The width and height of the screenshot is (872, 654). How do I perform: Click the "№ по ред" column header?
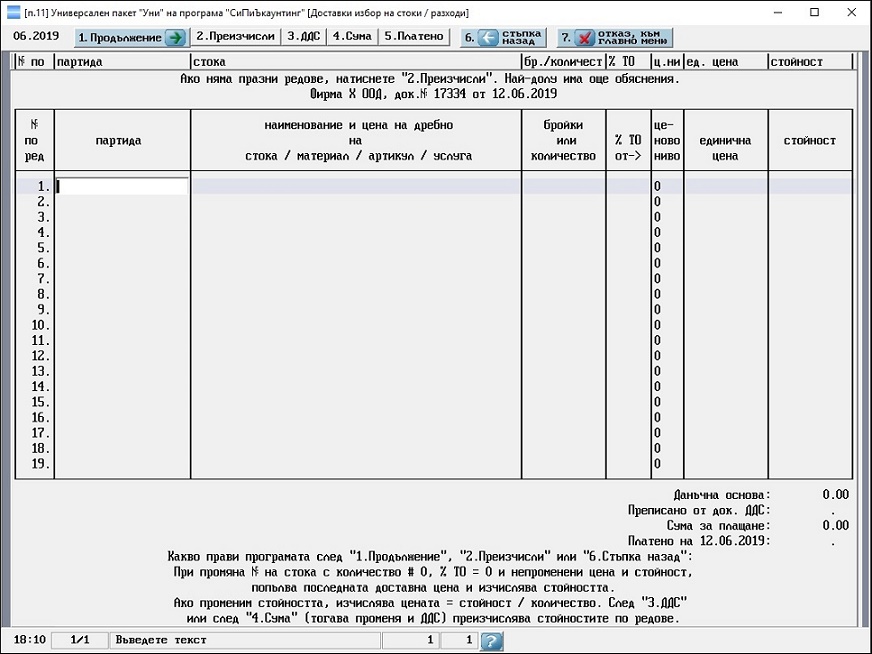coord(34,140)
